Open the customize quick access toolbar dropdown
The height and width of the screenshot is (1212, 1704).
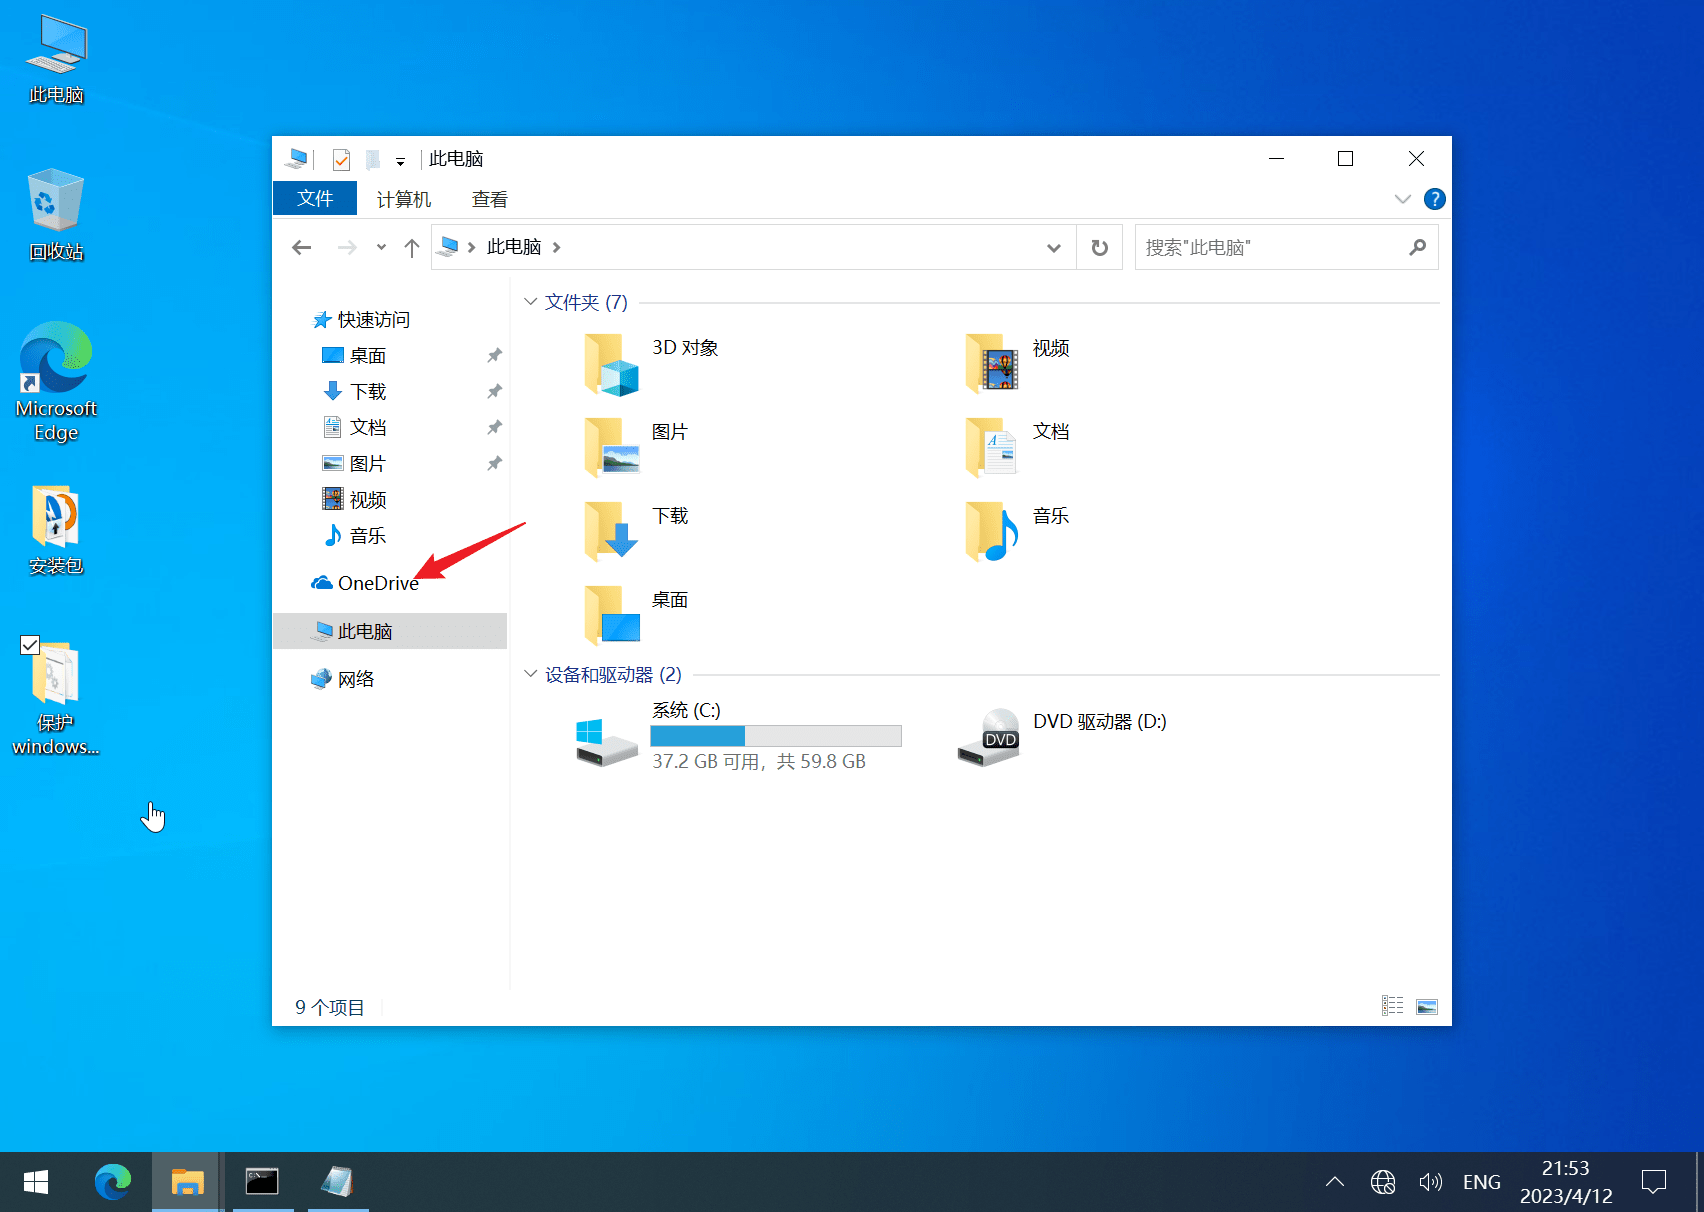click(x=400, y=161)
